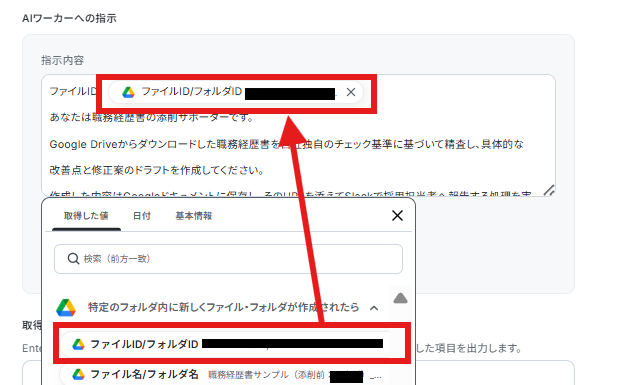Click the magnifier icon in the search box
The height and width of the screenshot is (385, 634).
73,259
